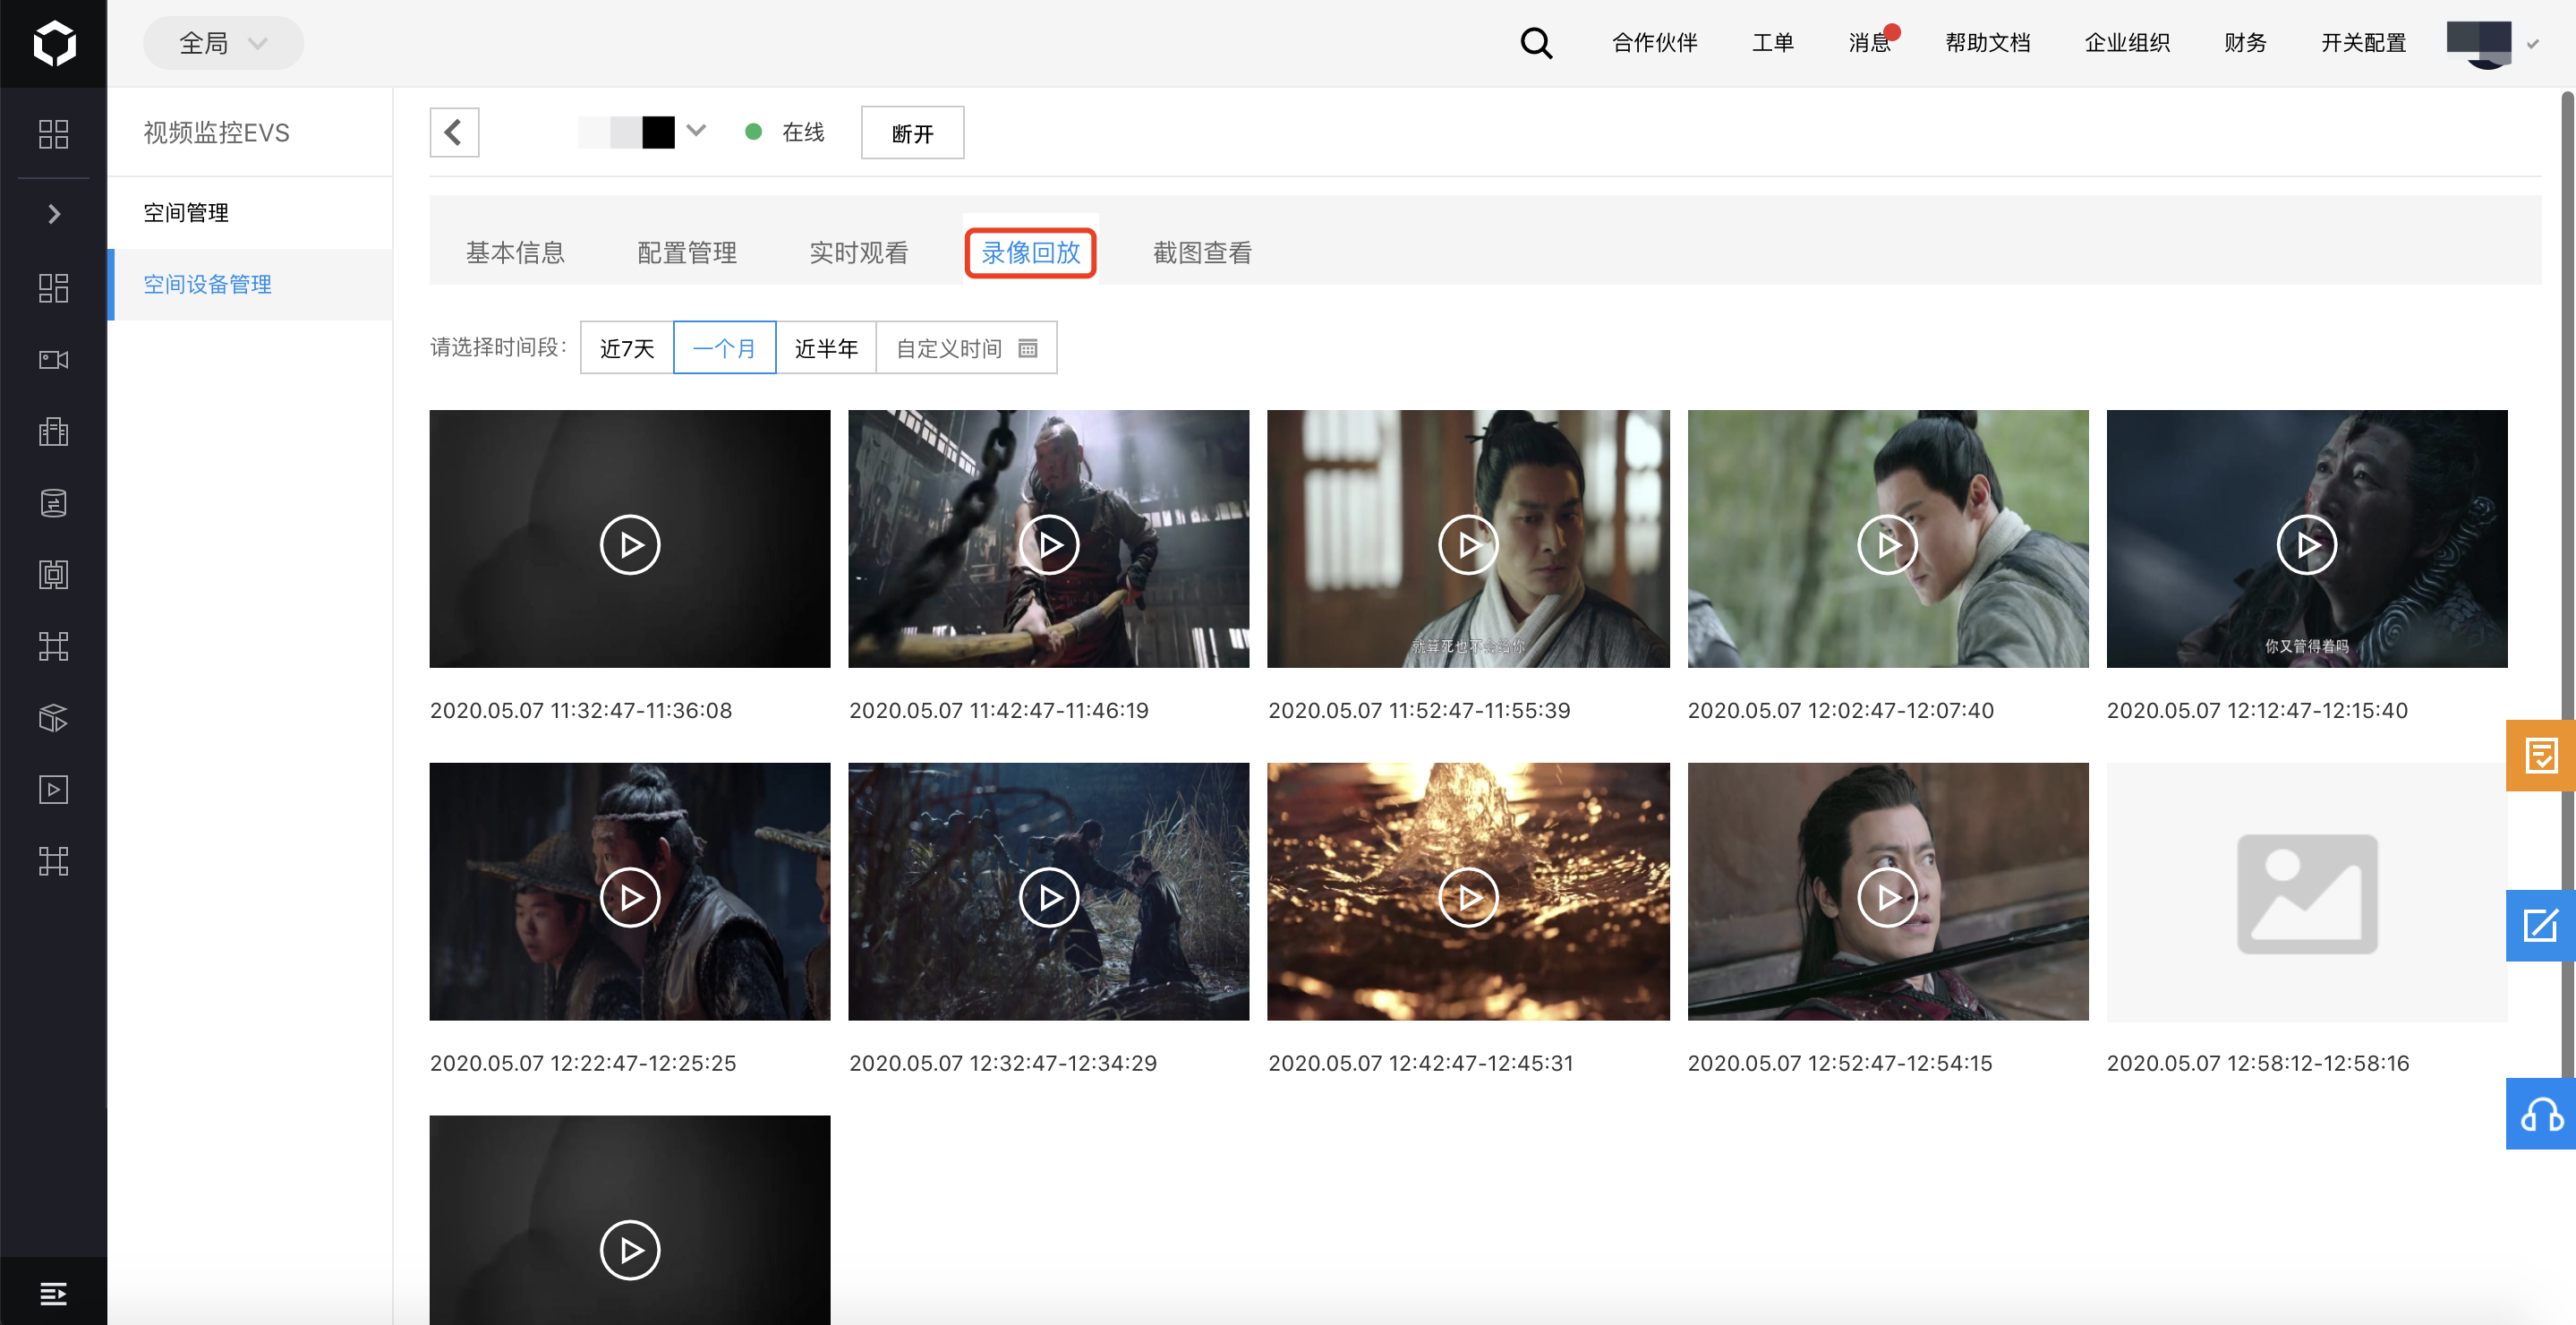Viewport: 2576px width, 1325px height.
Task: Play the 11:52:47-11:55:39 recording
Action: click(x=1468, y=544)
